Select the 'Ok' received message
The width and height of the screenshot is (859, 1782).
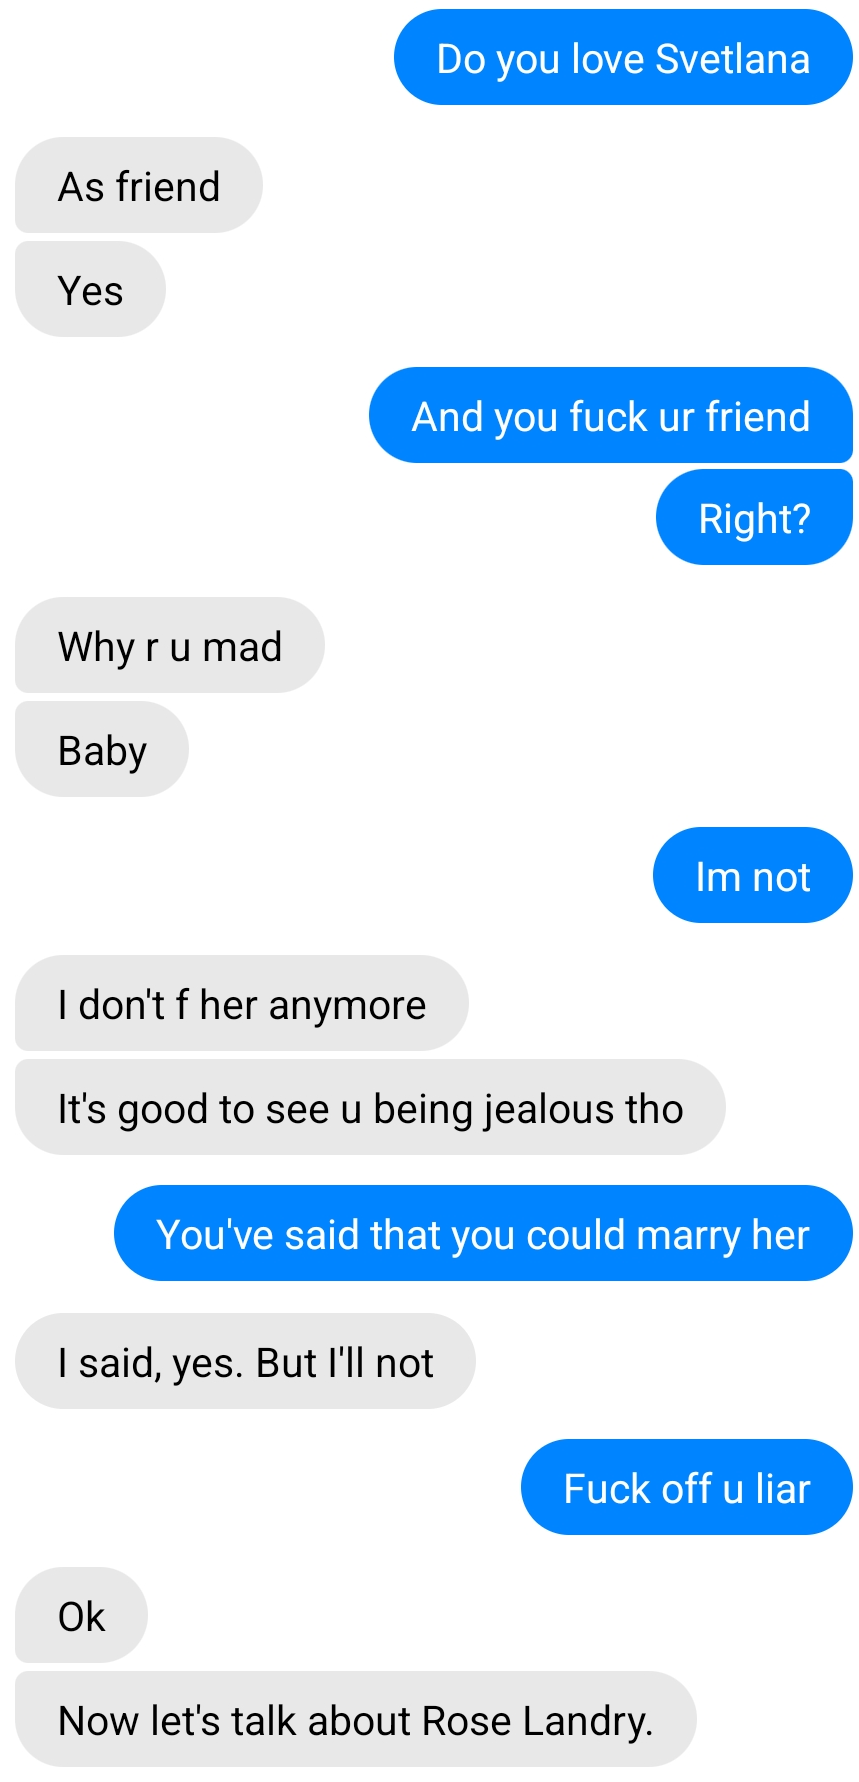[81, 1615]
